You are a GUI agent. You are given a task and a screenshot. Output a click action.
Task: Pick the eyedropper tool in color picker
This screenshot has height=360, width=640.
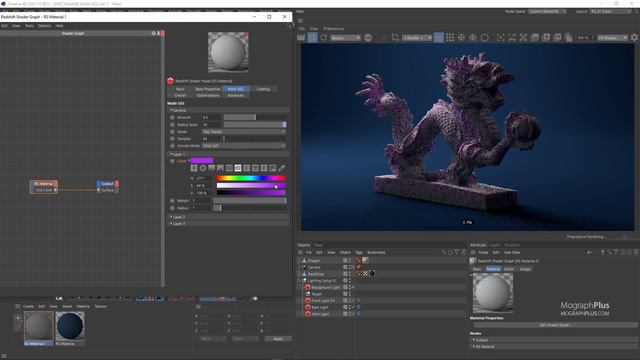point(282,168)
